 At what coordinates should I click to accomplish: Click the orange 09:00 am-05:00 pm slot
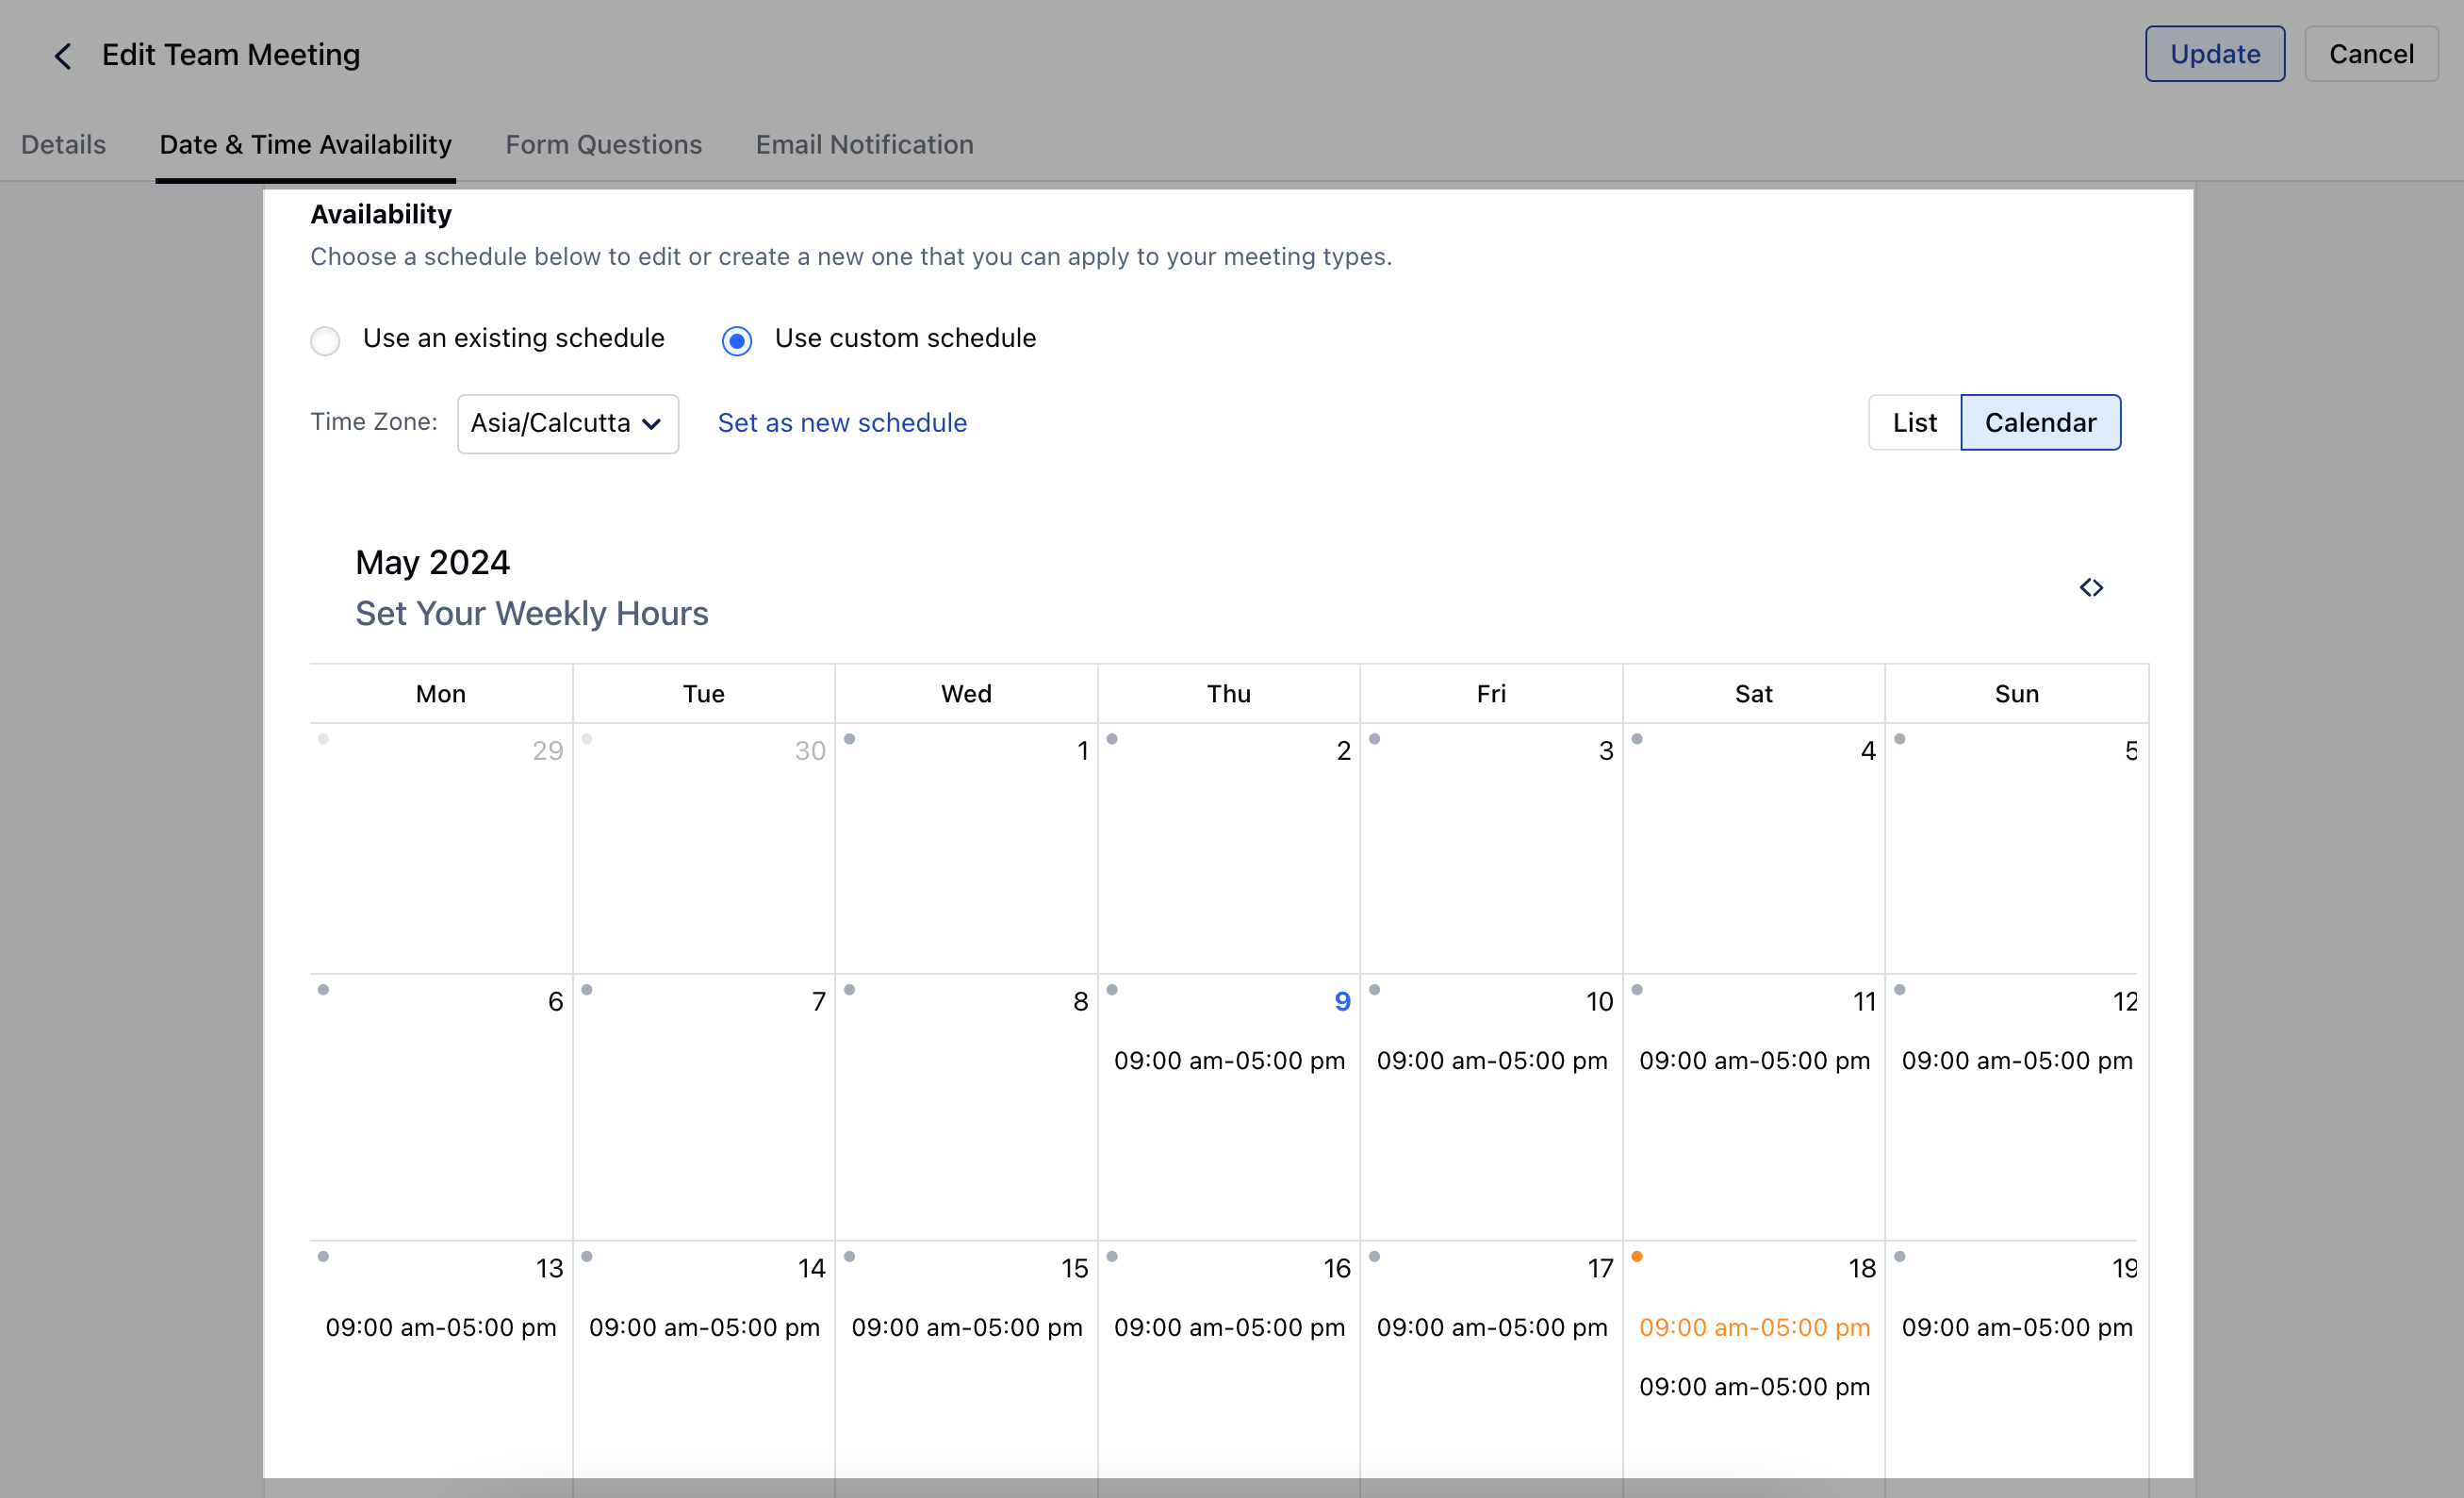[x=1754, y=1327]
